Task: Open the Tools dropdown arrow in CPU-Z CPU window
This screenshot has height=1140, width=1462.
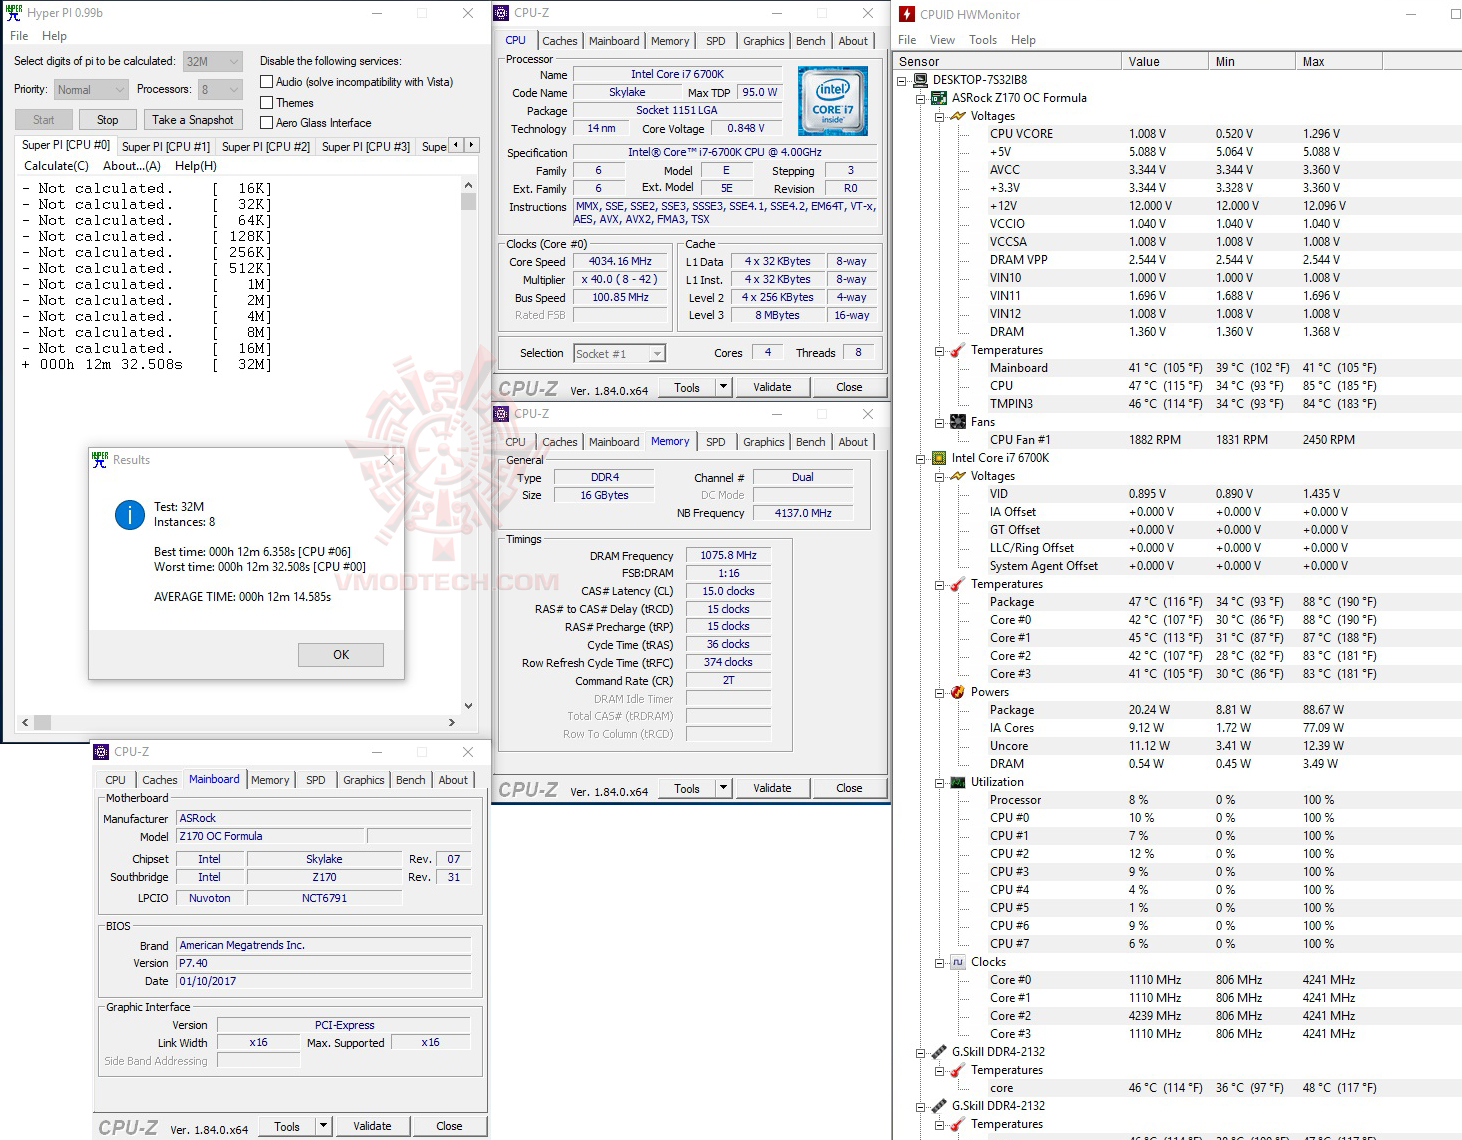Action: (724, 387)
